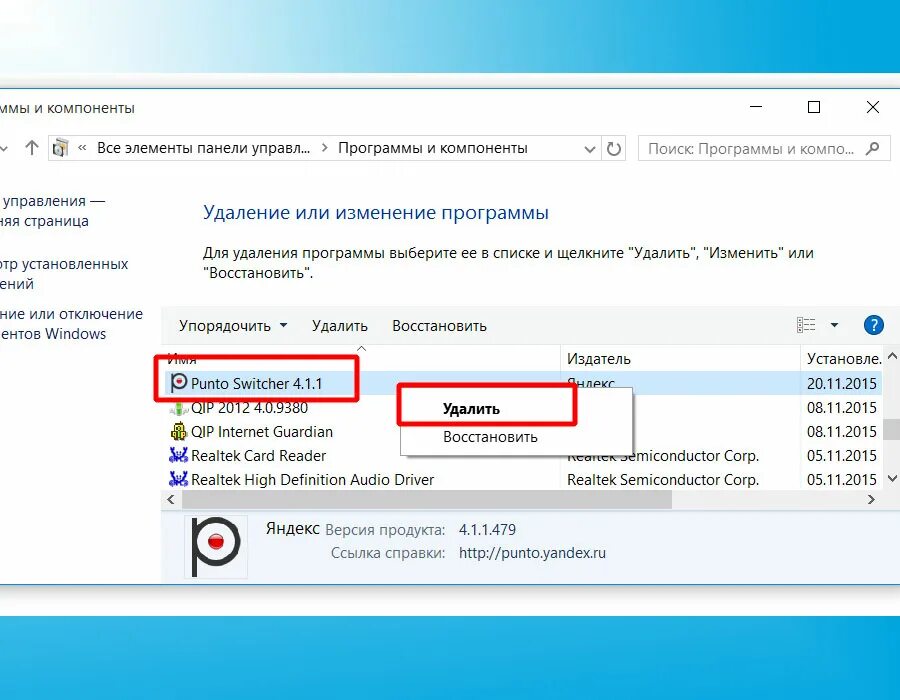This screenshot has height=700, width=900.
Task: Open the Упорядочить dropdown menu
Action: point(232,326)
